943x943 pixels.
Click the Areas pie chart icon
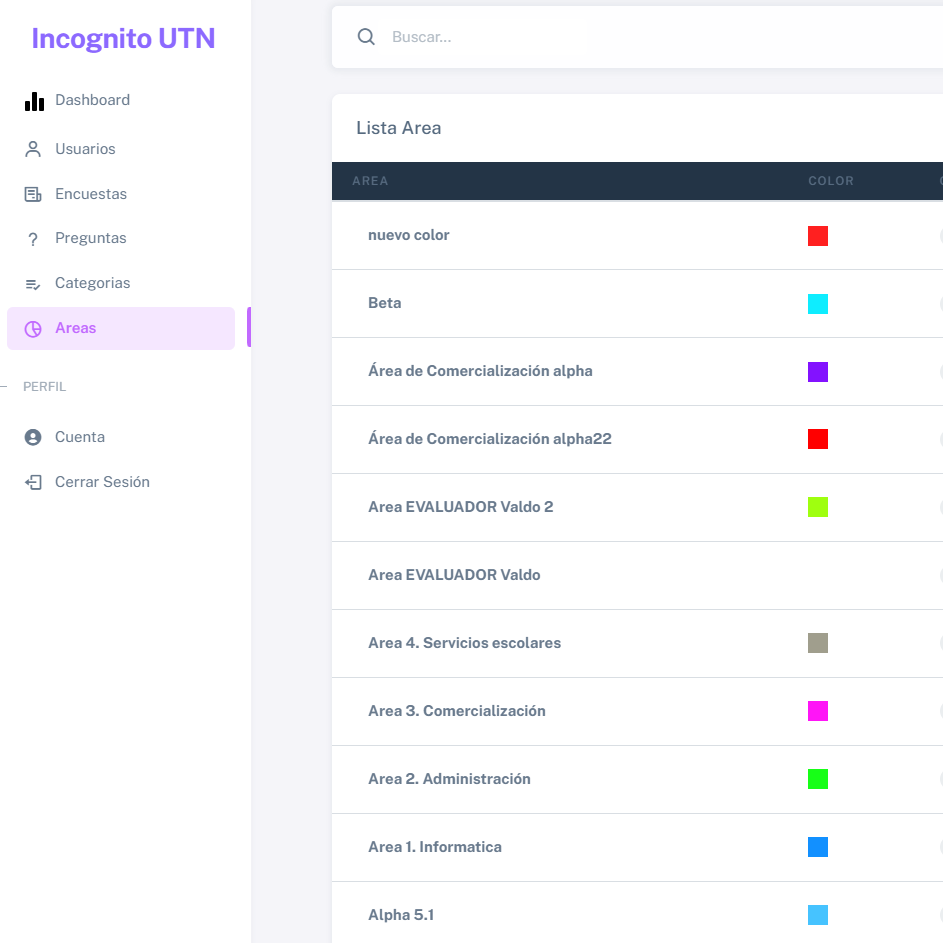point(33,329)
